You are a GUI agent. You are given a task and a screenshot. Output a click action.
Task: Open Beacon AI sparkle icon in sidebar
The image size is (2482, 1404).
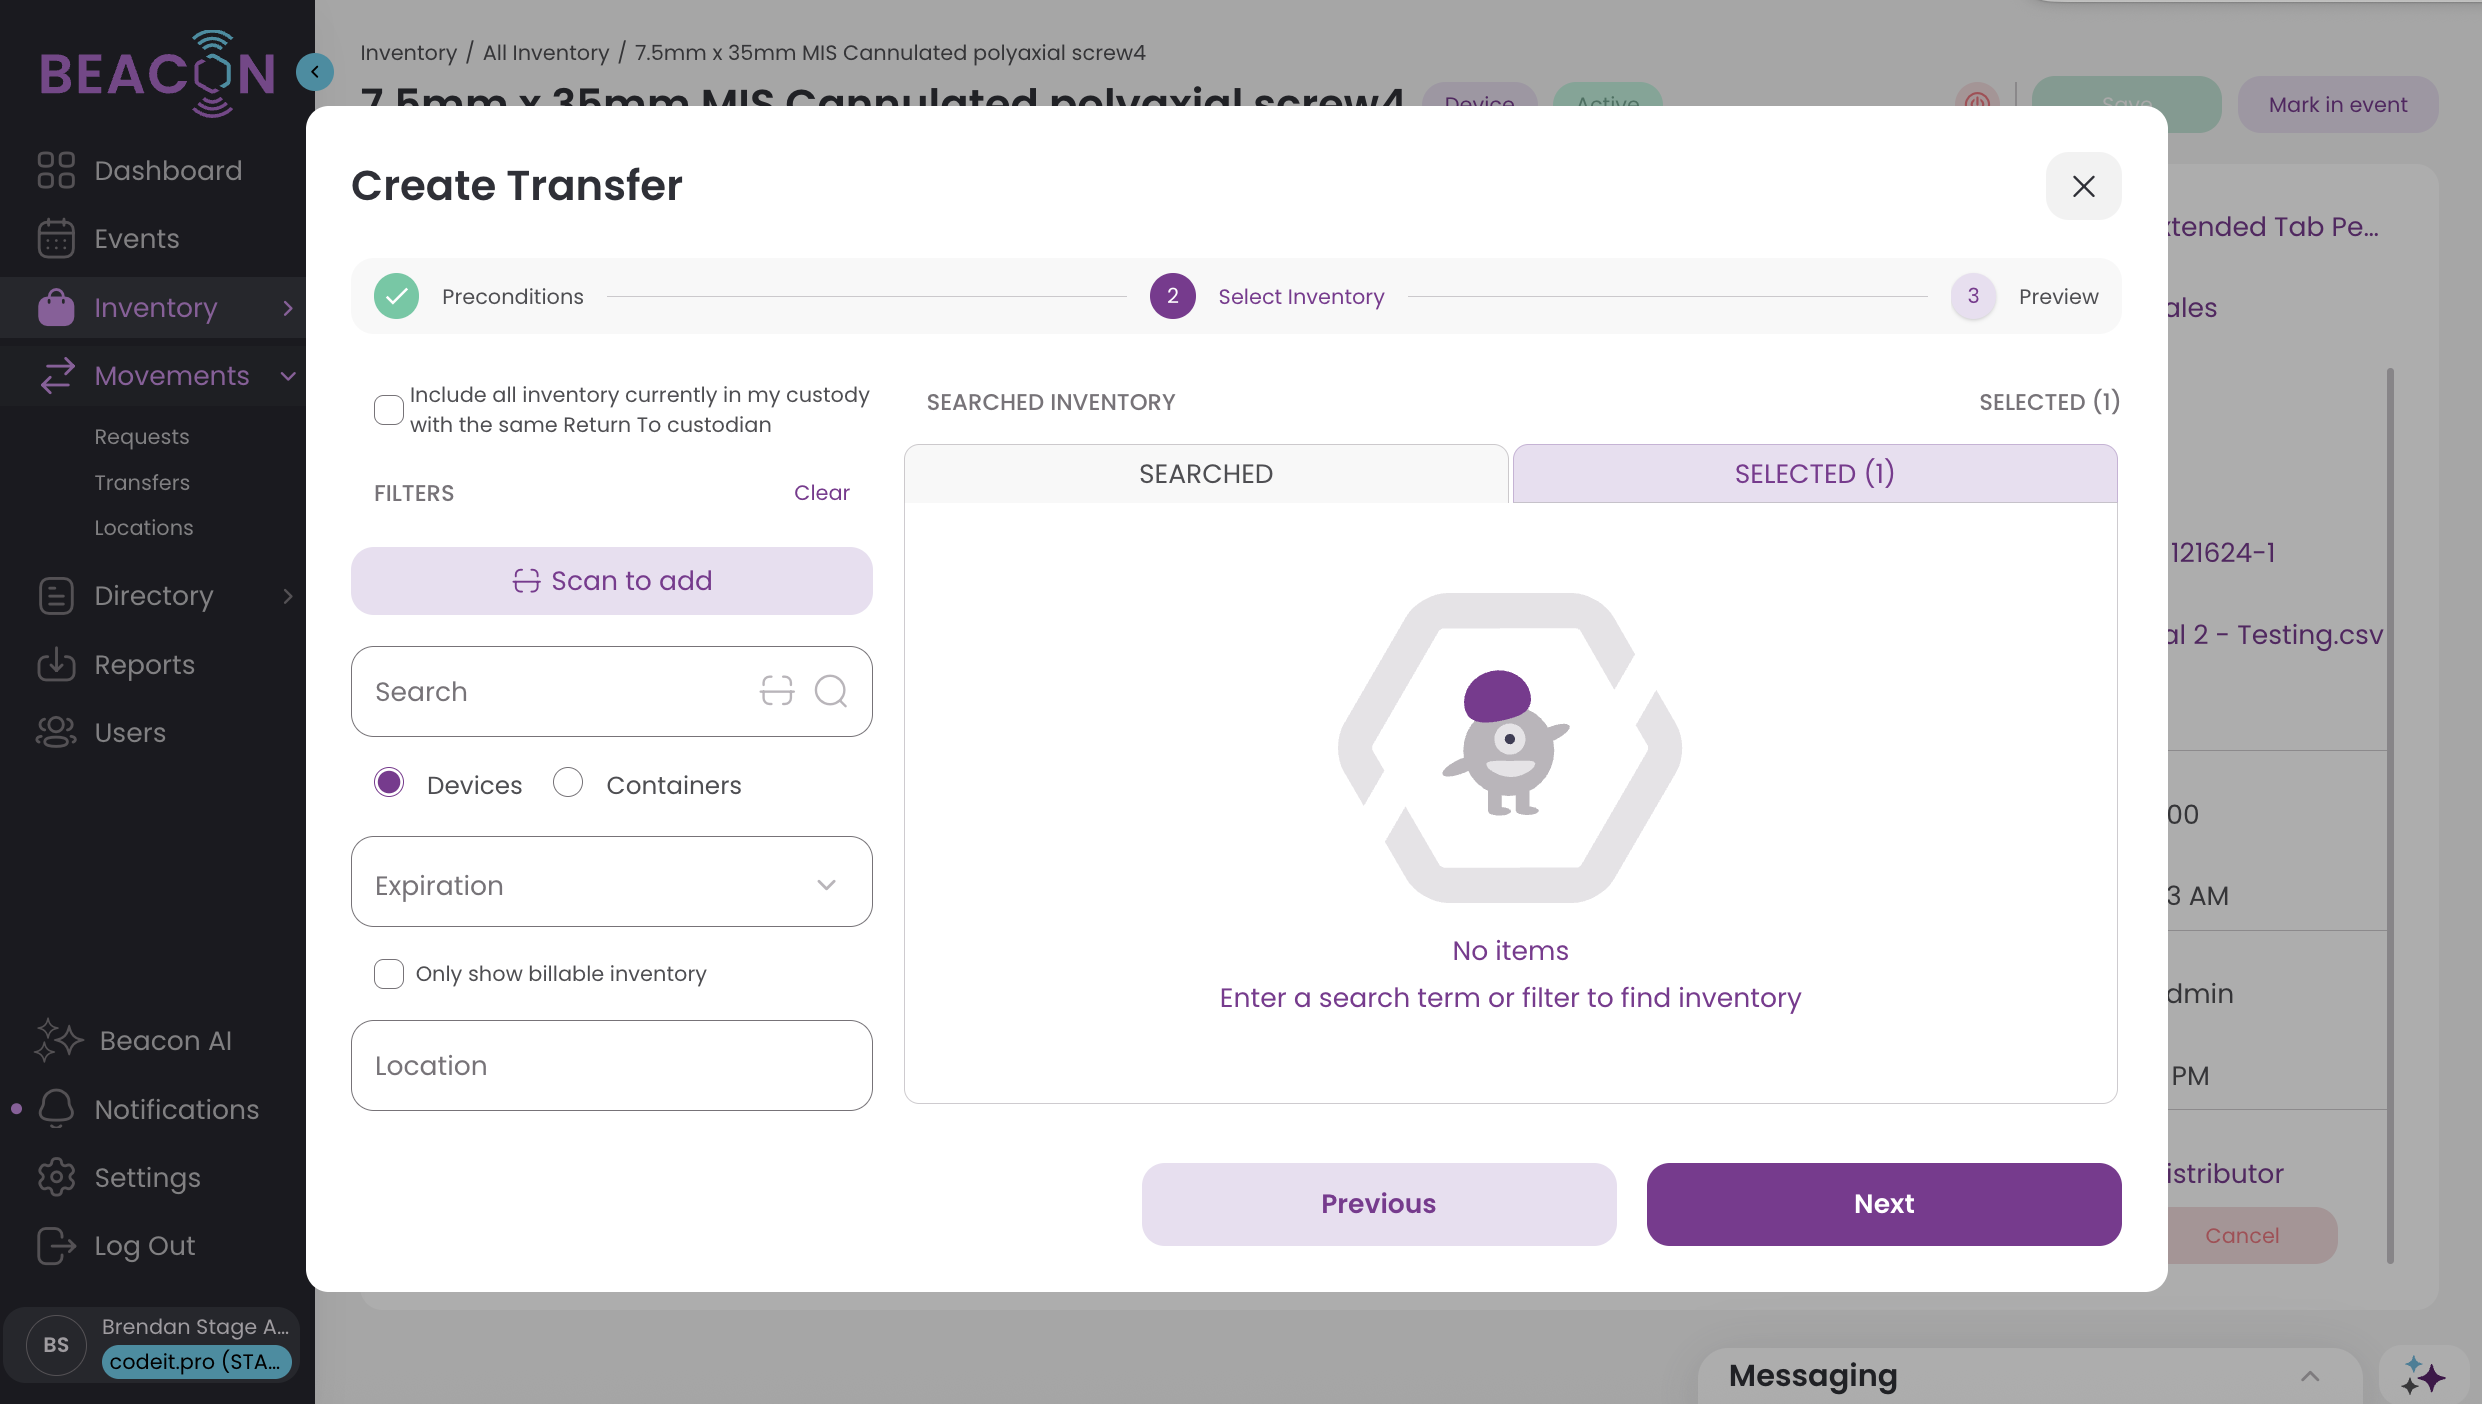pos(57,1040)
